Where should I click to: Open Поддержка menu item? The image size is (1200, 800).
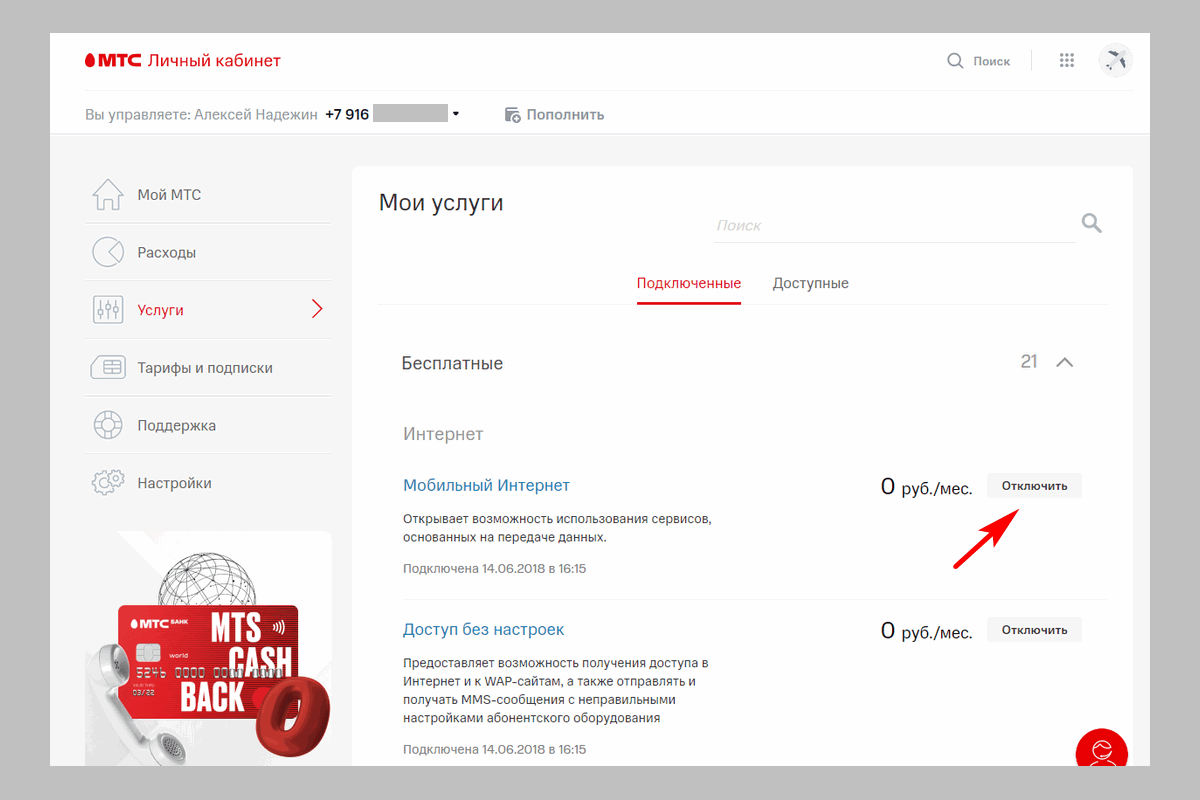(x=206, y=425)
